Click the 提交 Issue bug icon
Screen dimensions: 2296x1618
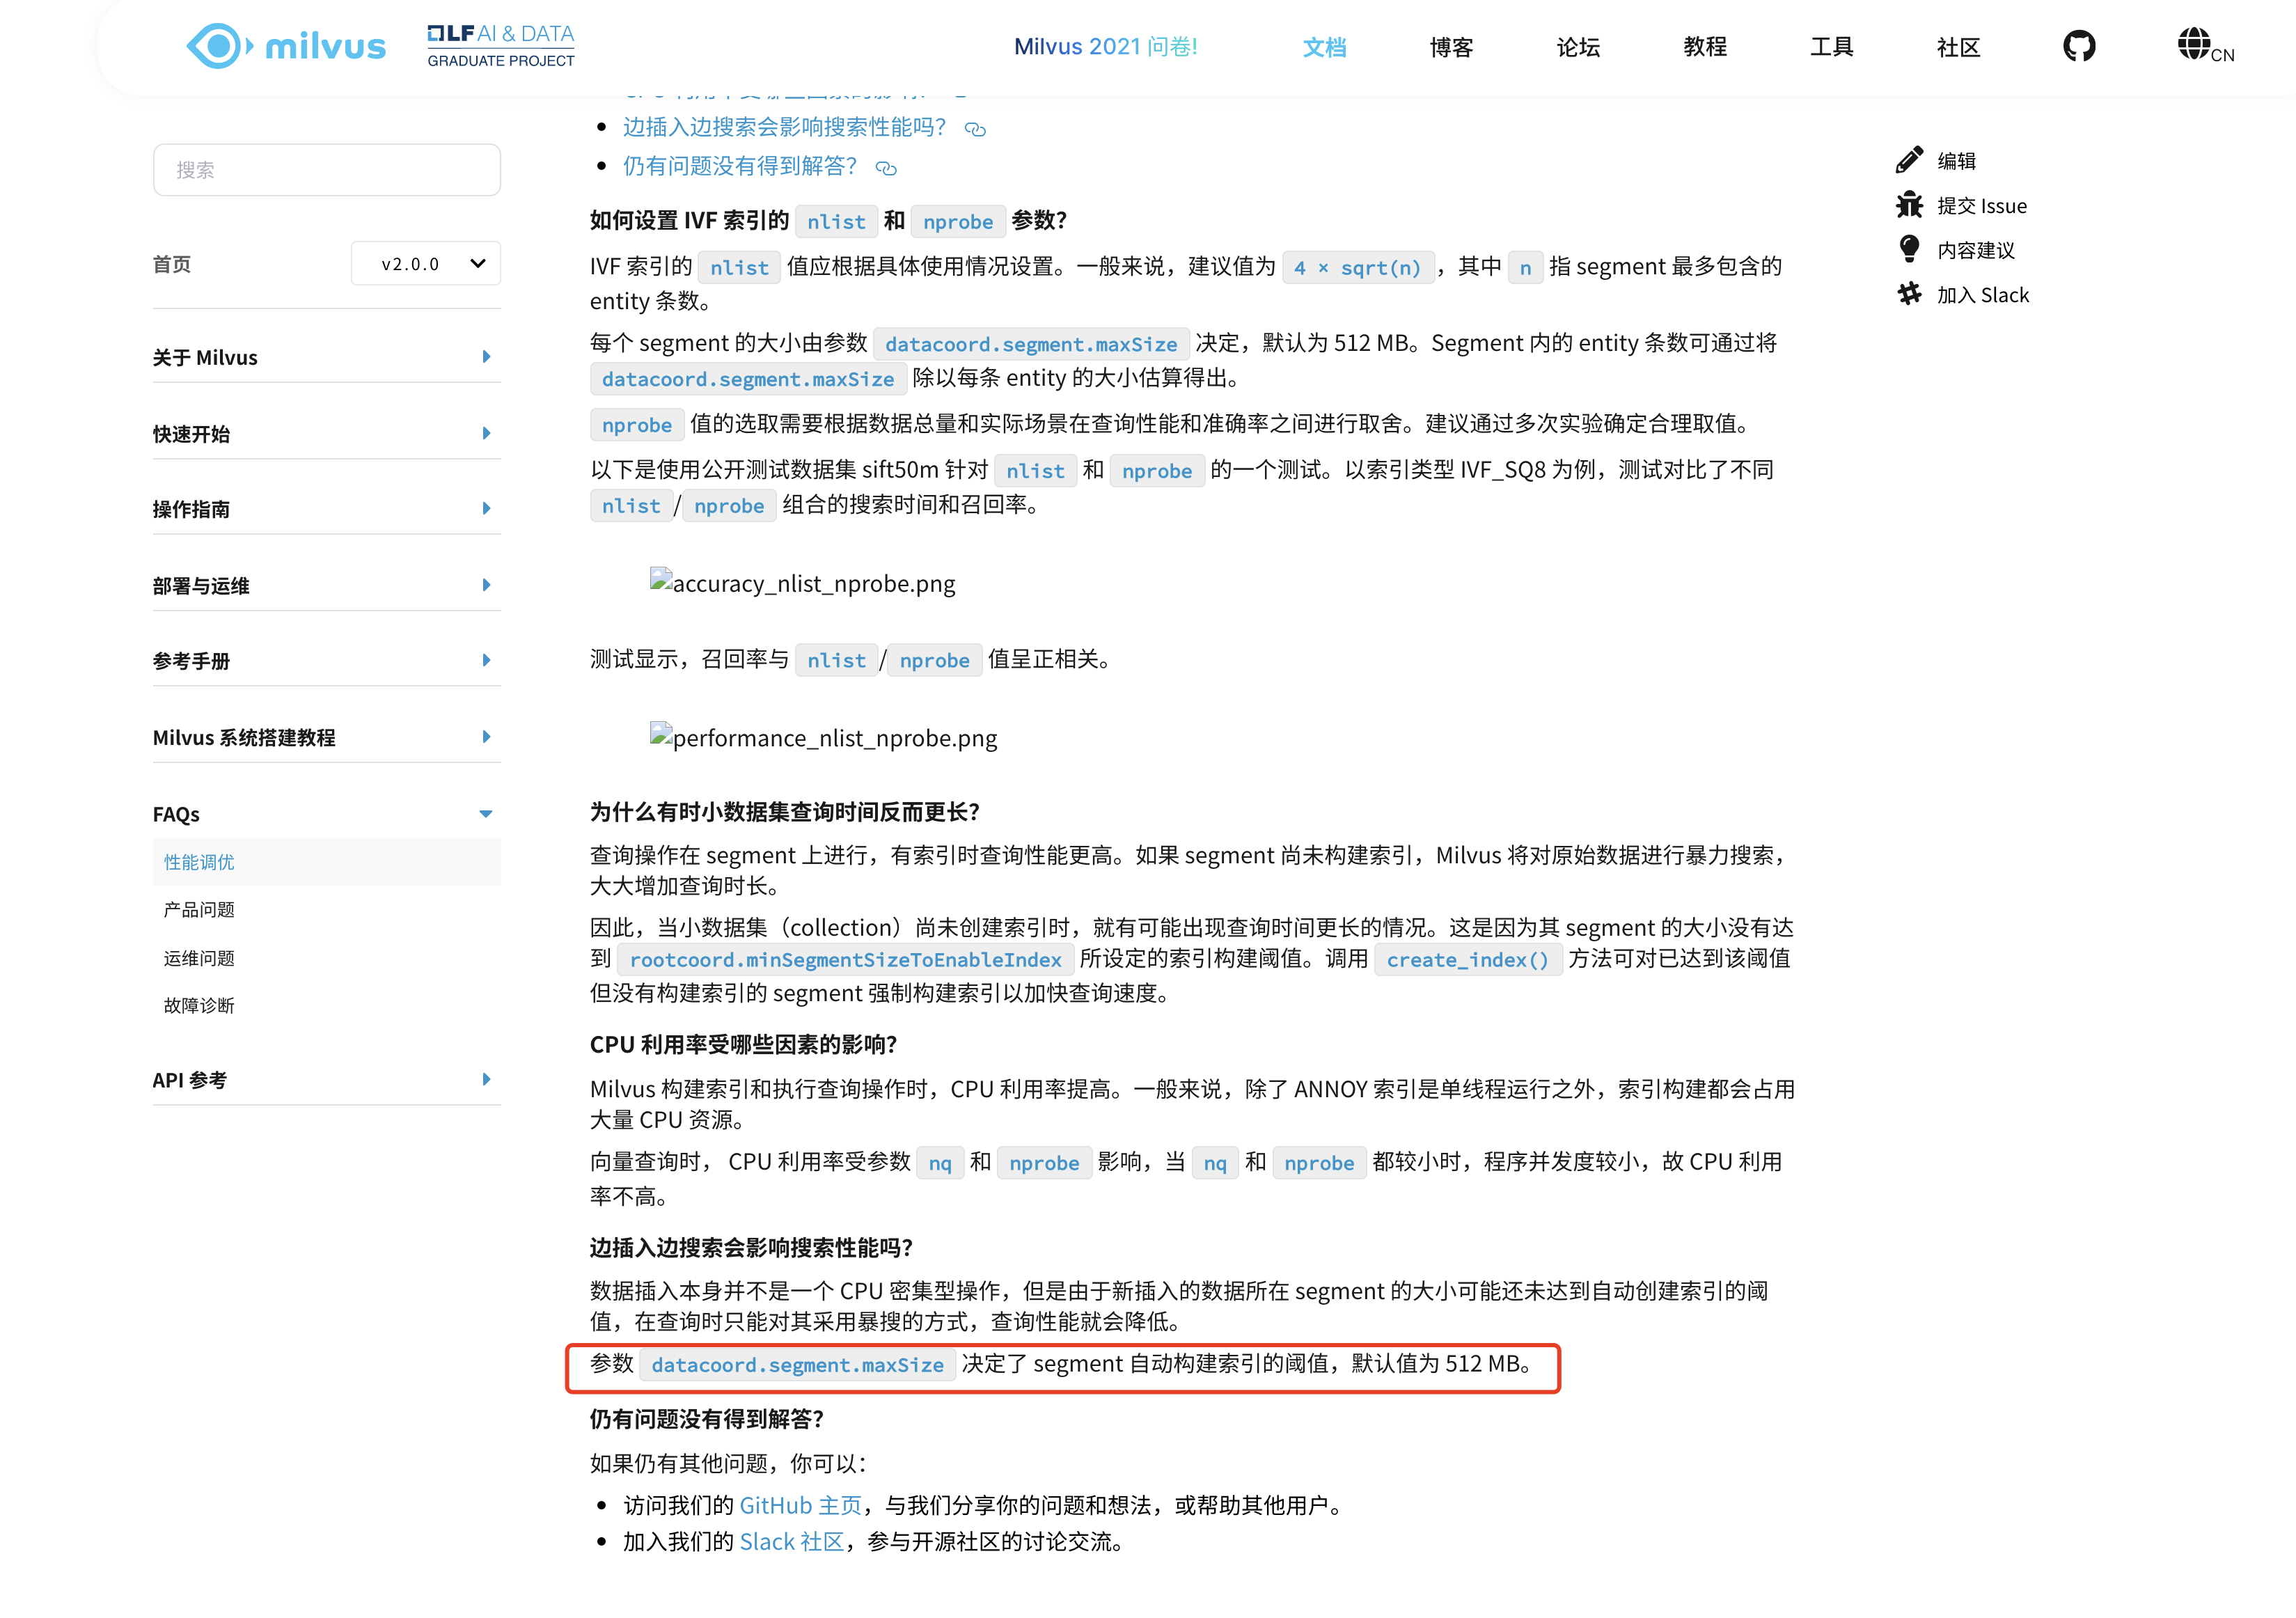click(x=1909, y=205)
